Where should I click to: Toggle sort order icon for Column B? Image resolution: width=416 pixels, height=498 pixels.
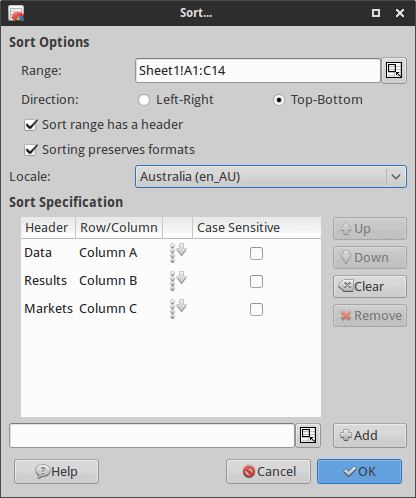tap(178, 281)
